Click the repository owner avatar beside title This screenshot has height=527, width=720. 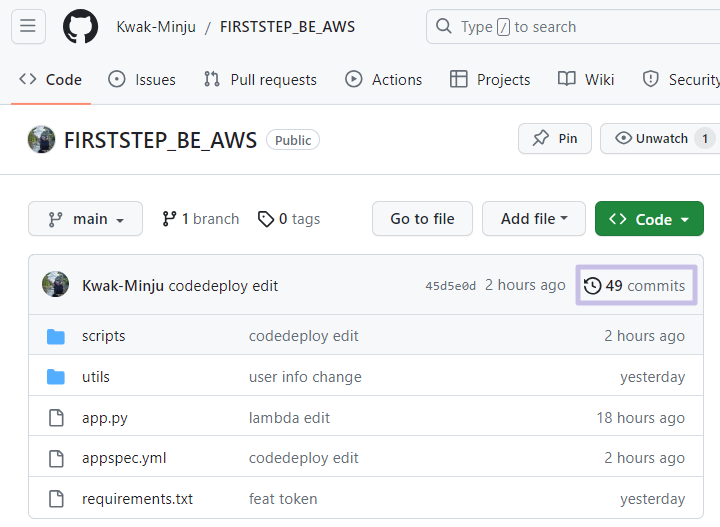pos(41,140)
